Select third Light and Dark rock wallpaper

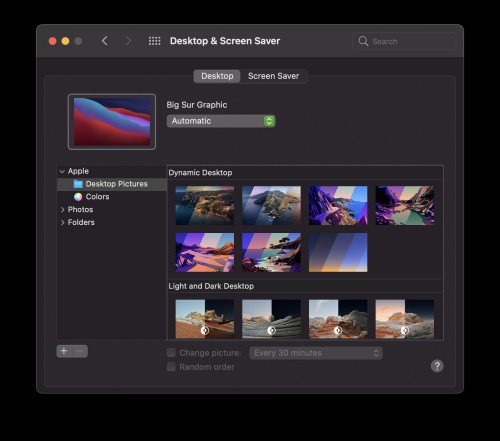338,319
